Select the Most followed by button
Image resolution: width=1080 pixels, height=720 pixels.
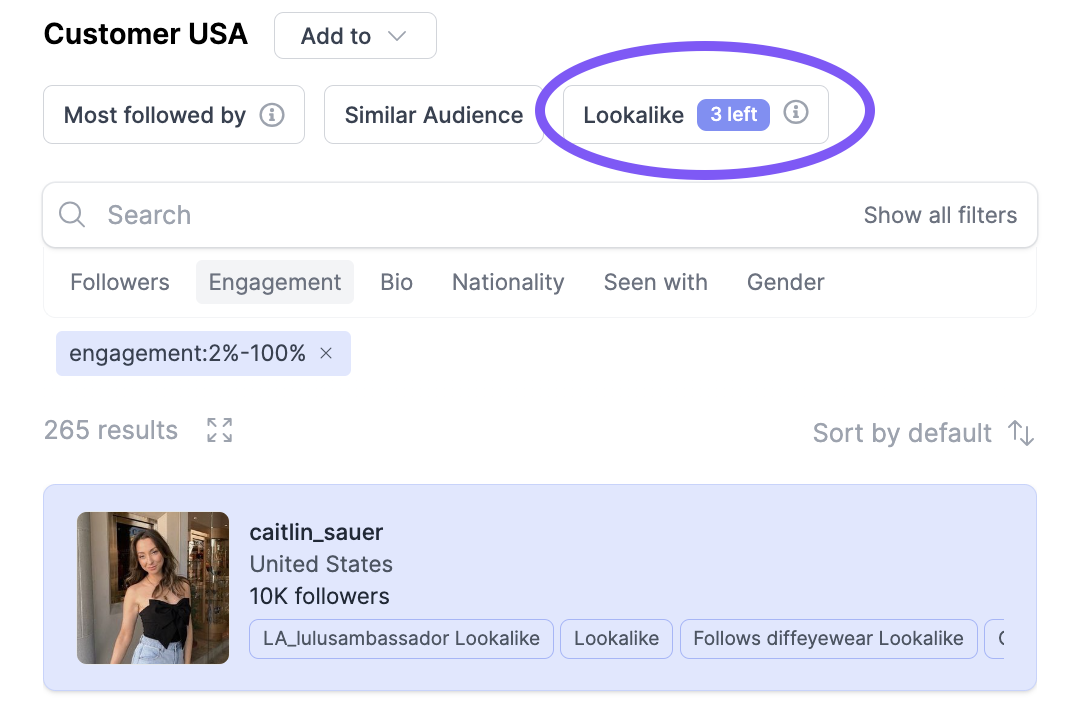[174, 115]
